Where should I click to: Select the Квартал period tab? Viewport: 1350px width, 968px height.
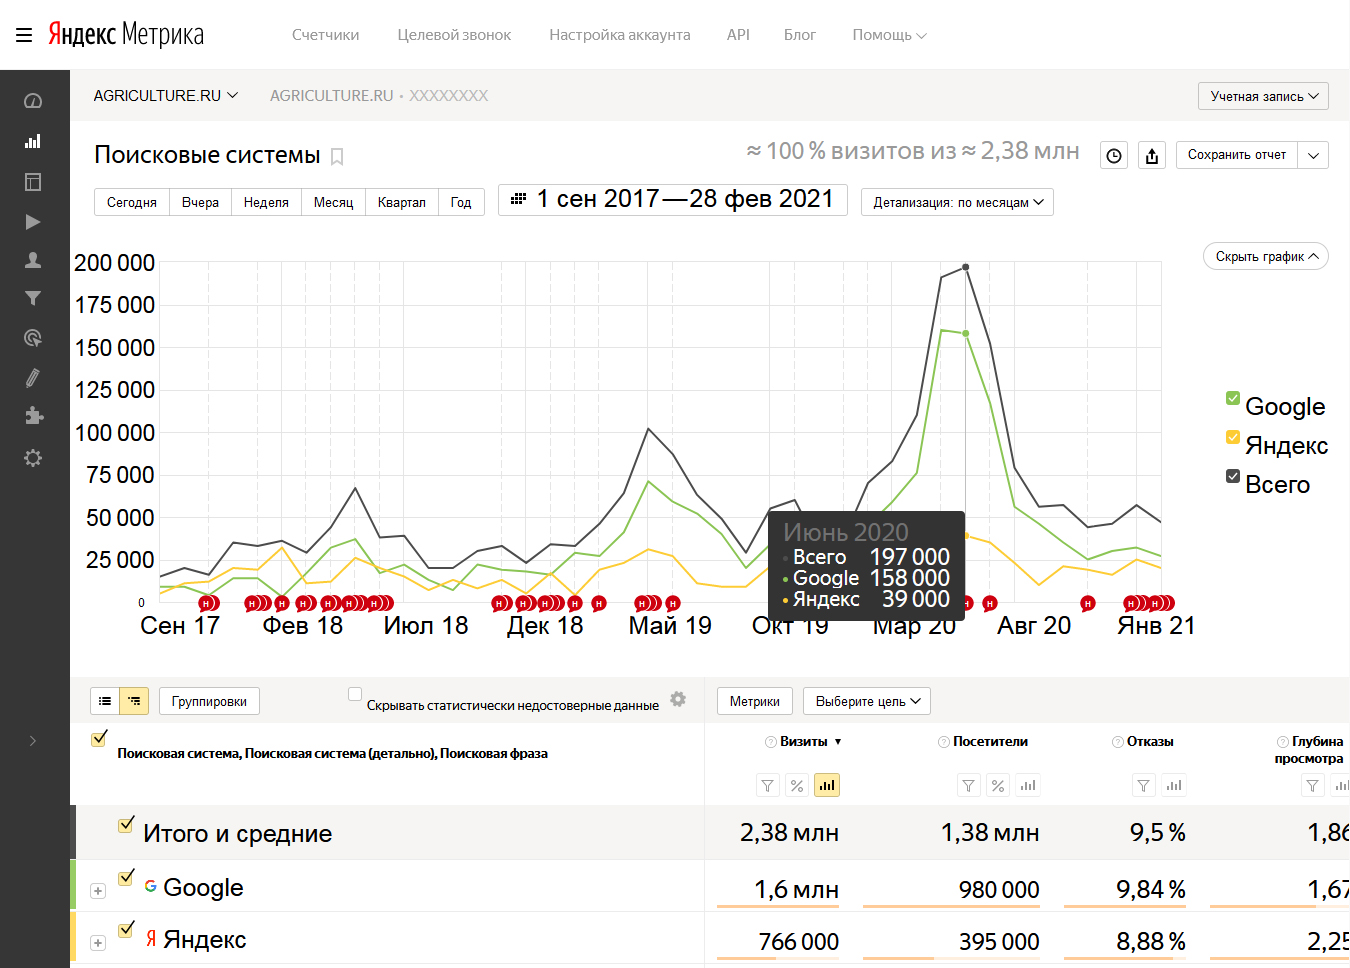[x=401, y=202]
